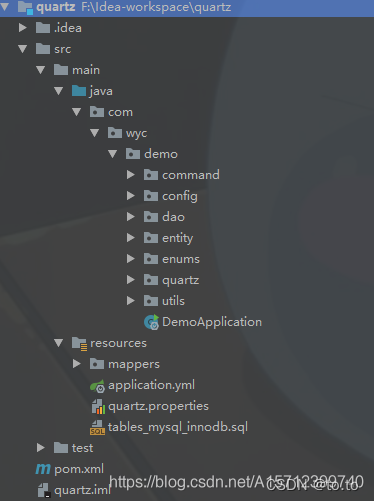The width and height of the screenshot is (374, 501).
Task: Click the utils package icon
Action: 151,301
